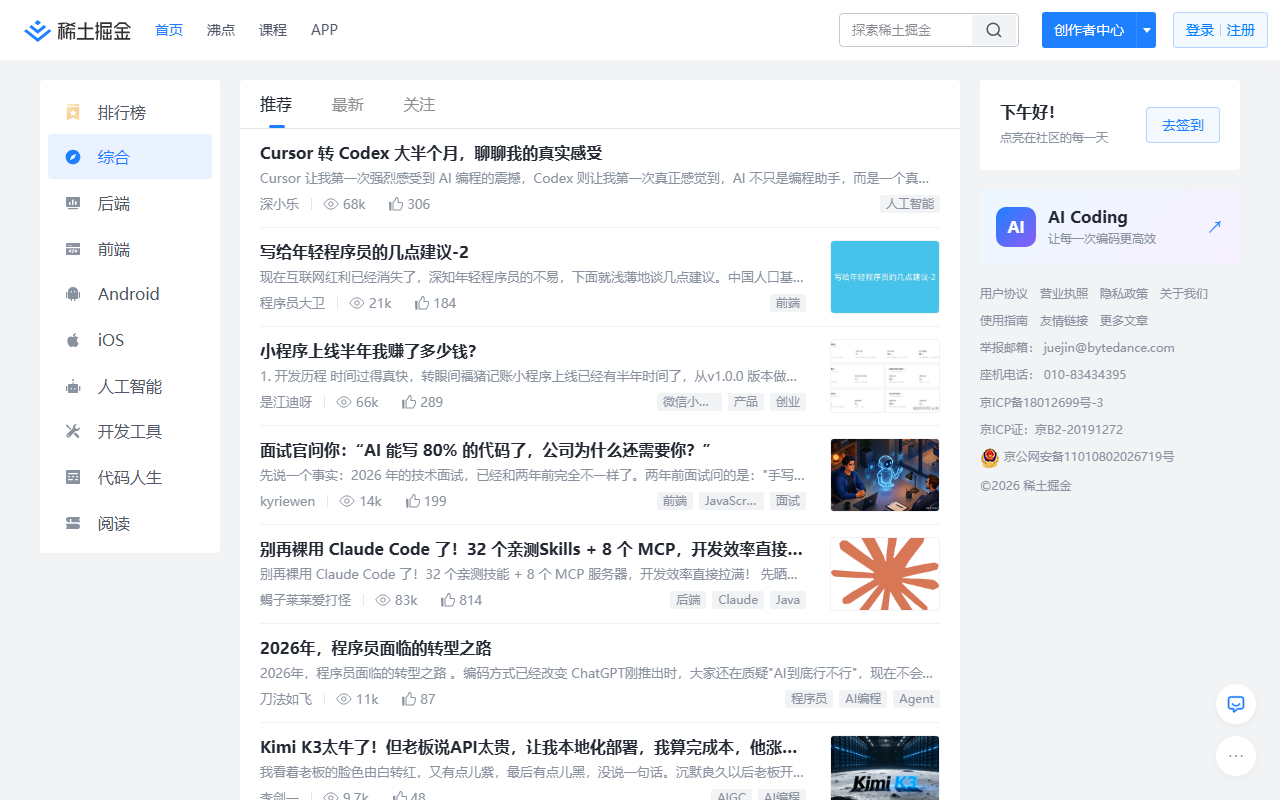Click thumbs-up with 814 likes
This screenshot has height=800, width=1280.
(x=448, y=600)
